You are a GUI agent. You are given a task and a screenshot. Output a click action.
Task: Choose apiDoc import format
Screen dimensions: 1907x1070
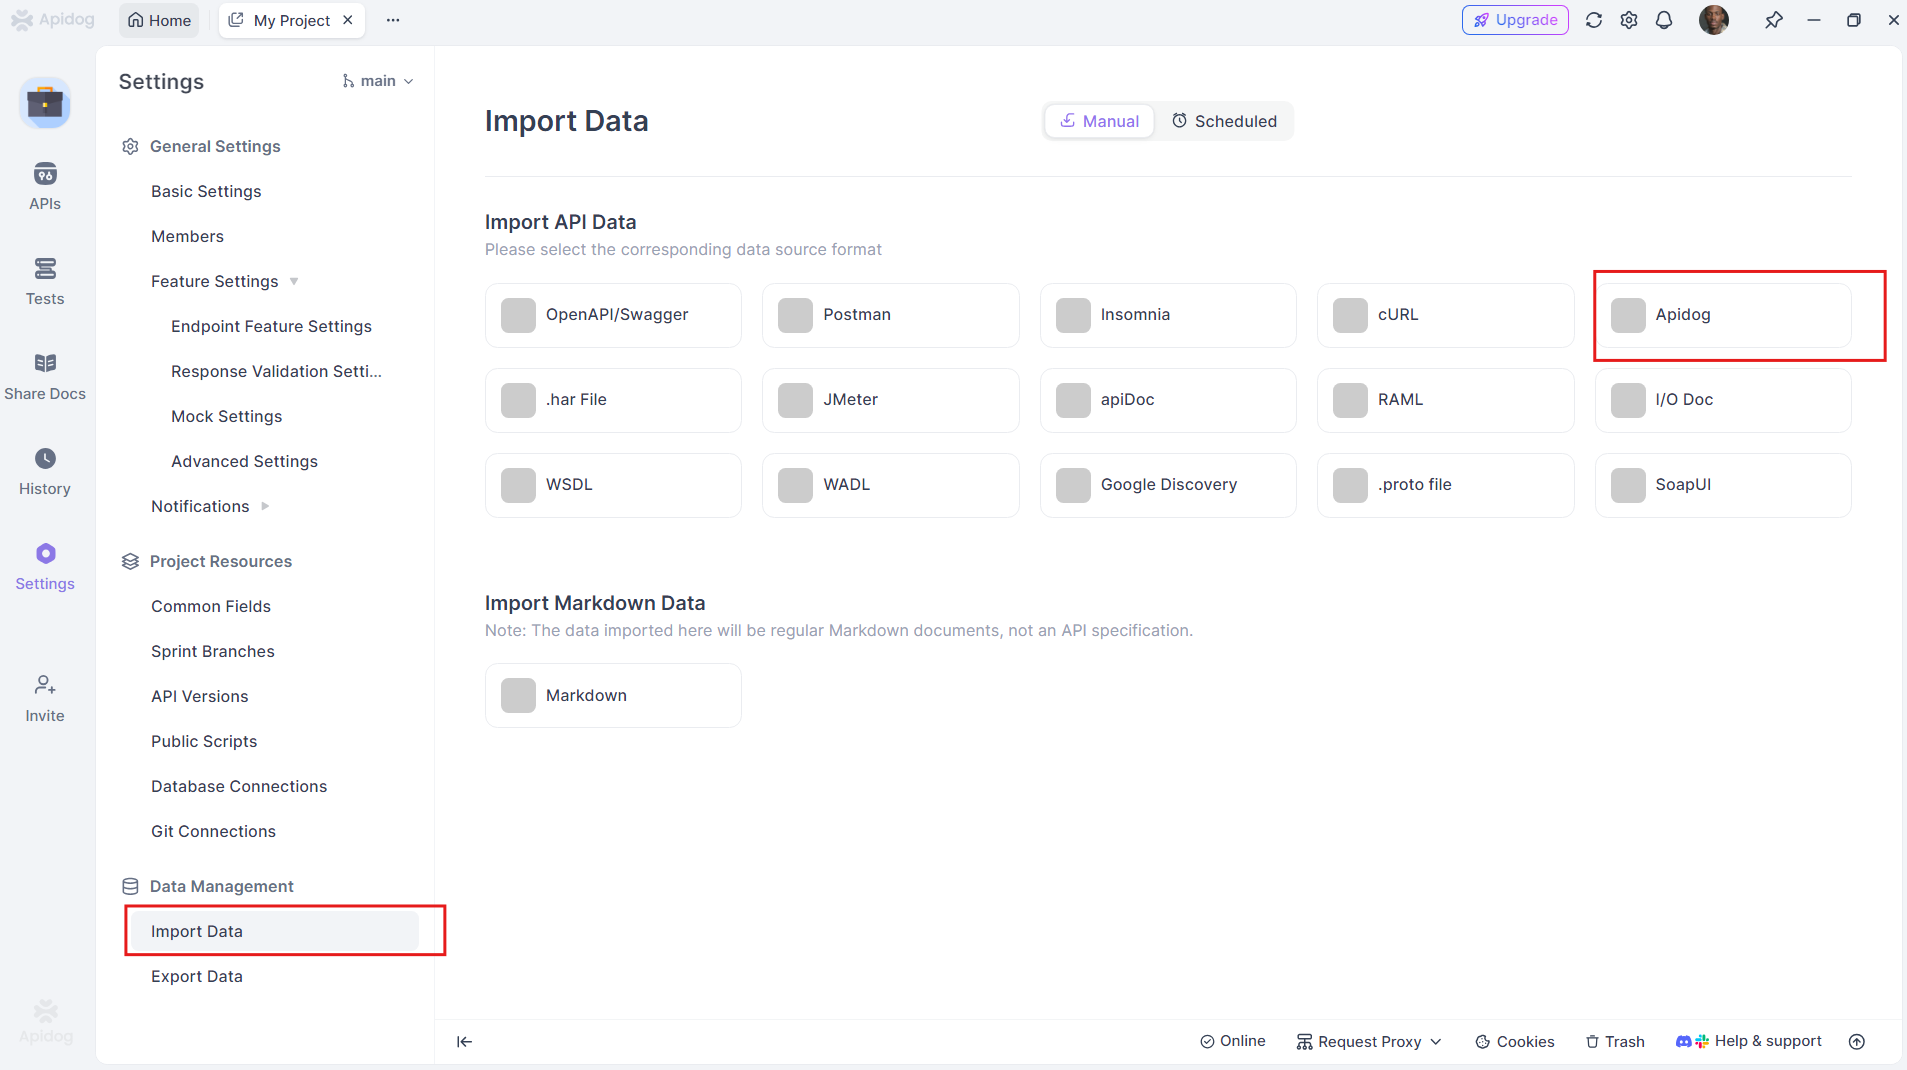[1168, 400]
